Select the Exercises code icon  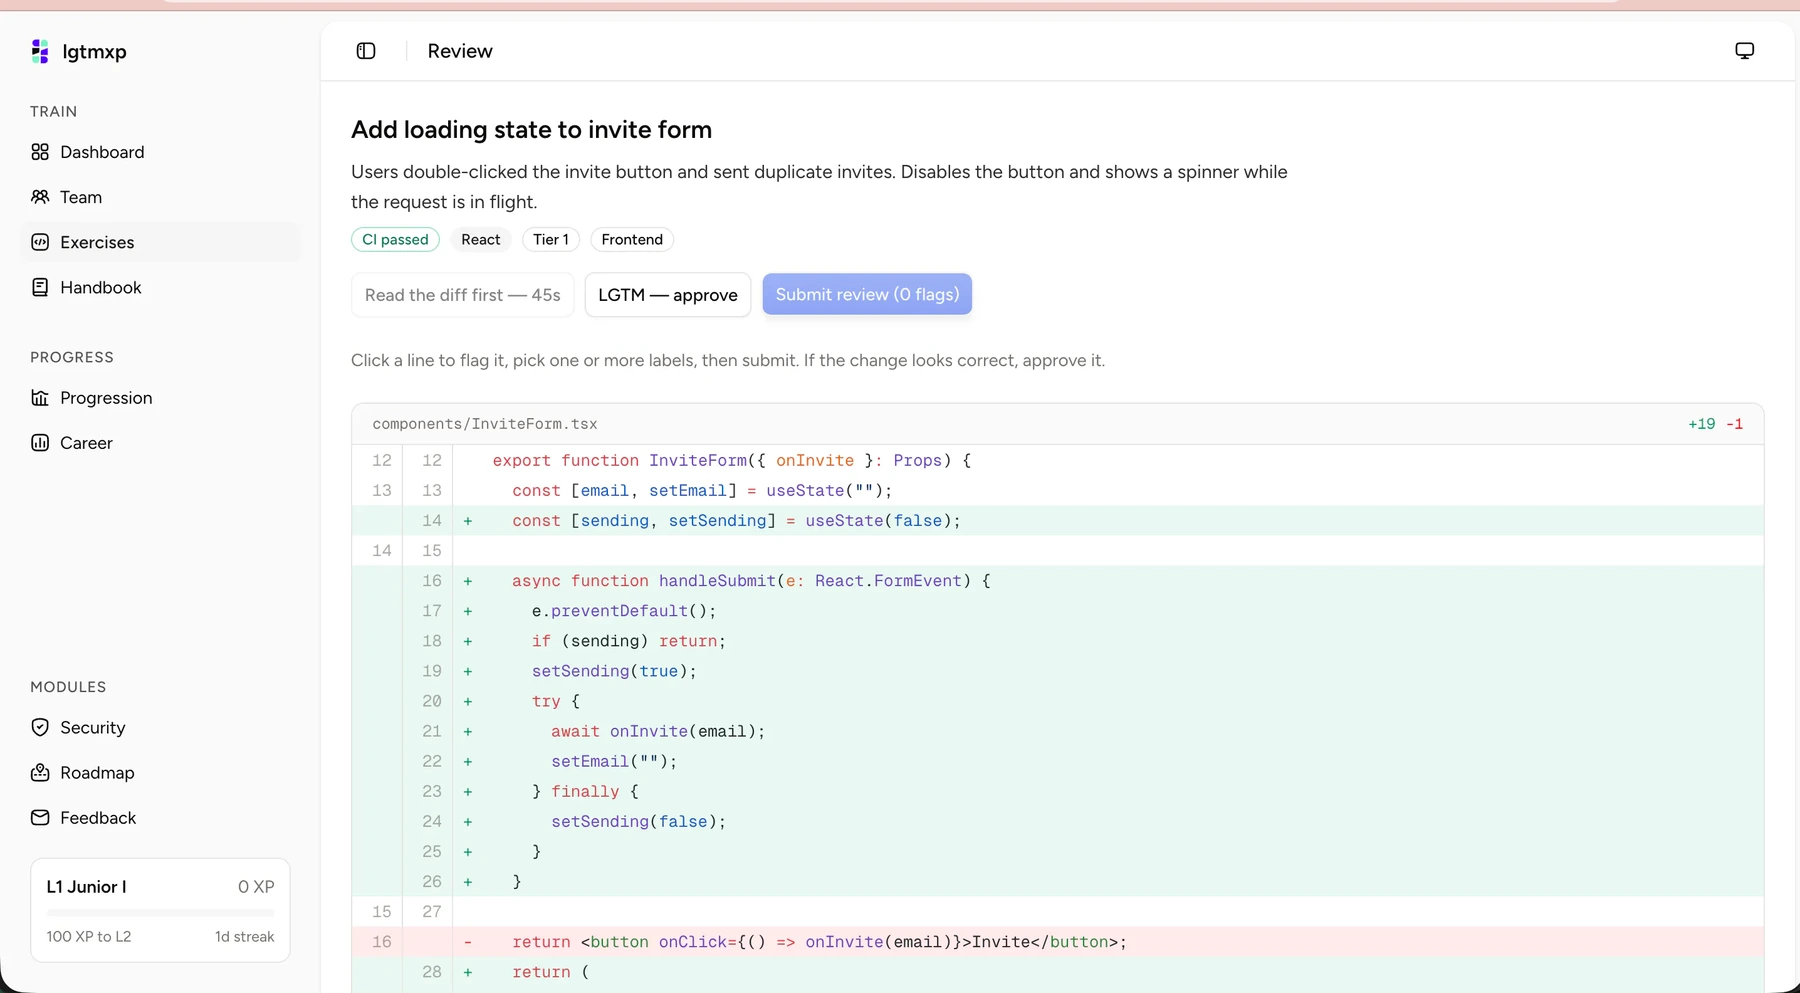[x=40, y=242]
